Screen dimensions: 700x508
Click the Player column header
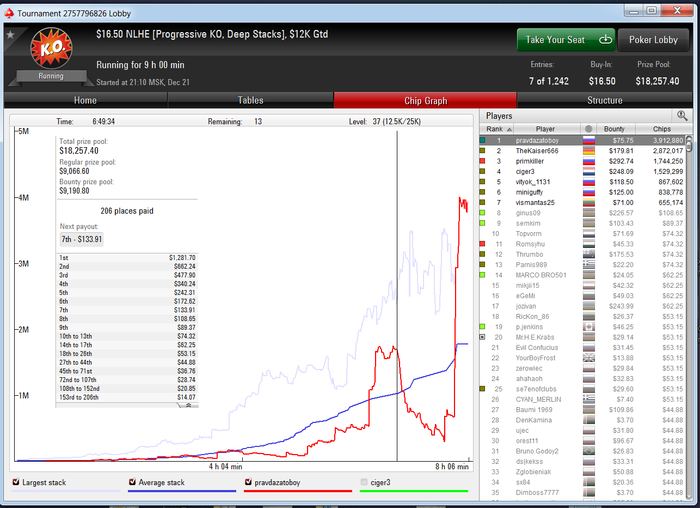(546, 129)
